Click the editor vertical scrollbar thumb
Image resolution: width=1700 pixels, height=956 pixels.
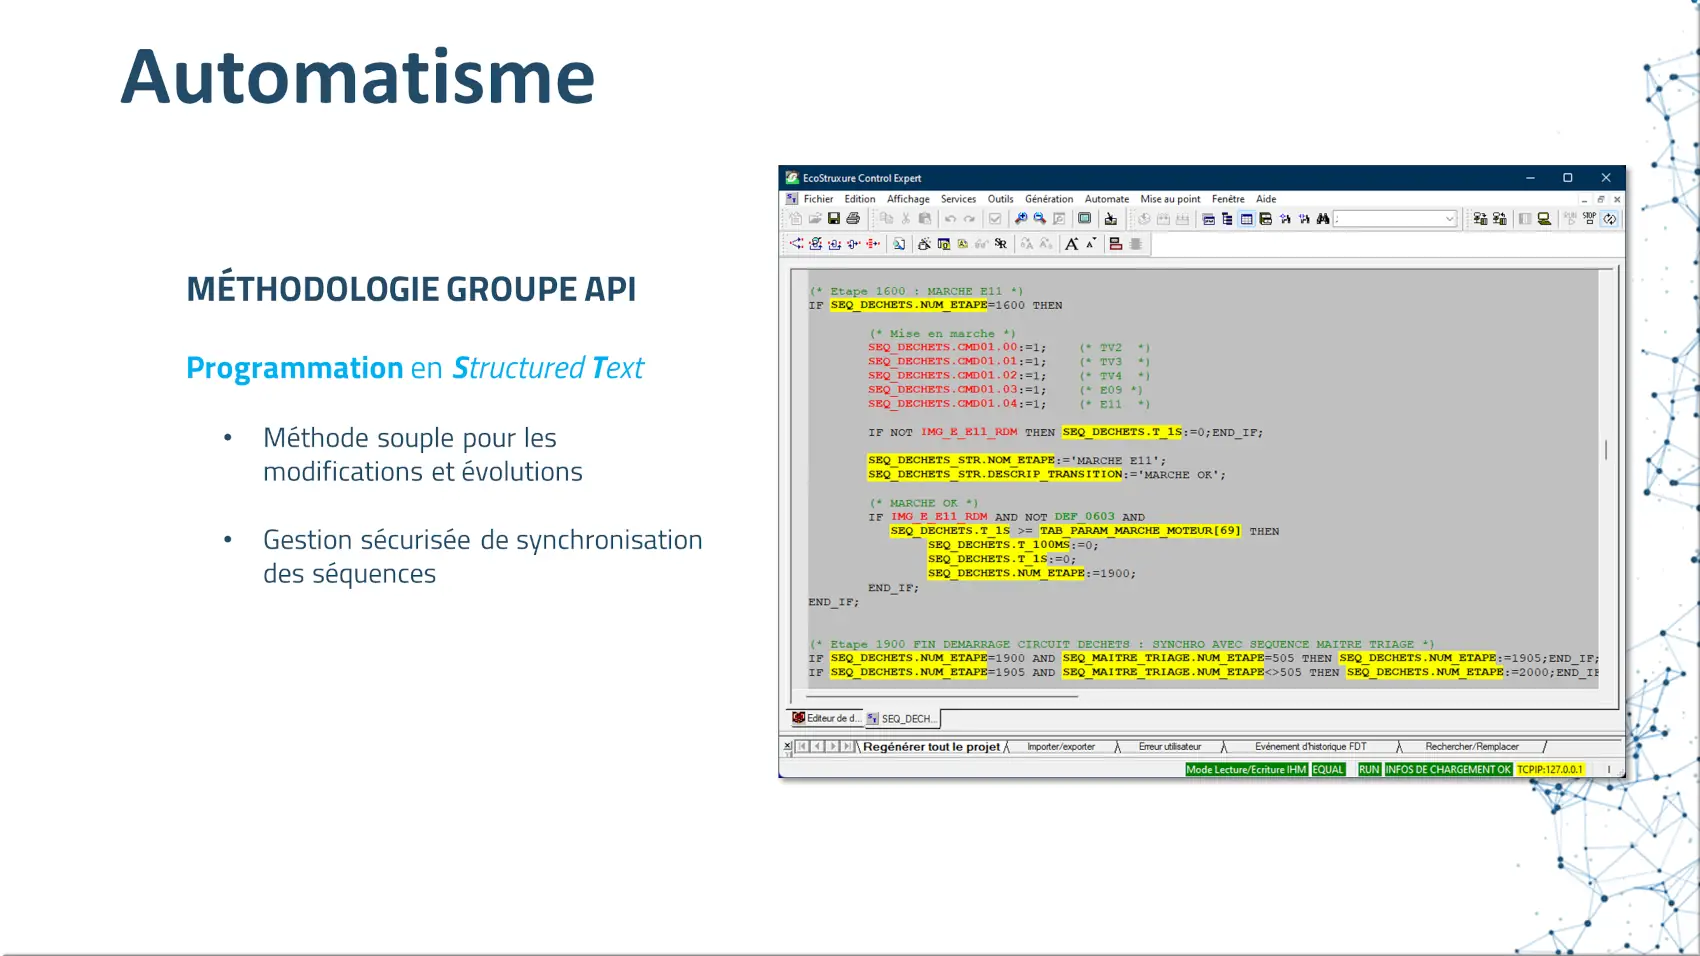[x=1606, y=450]
